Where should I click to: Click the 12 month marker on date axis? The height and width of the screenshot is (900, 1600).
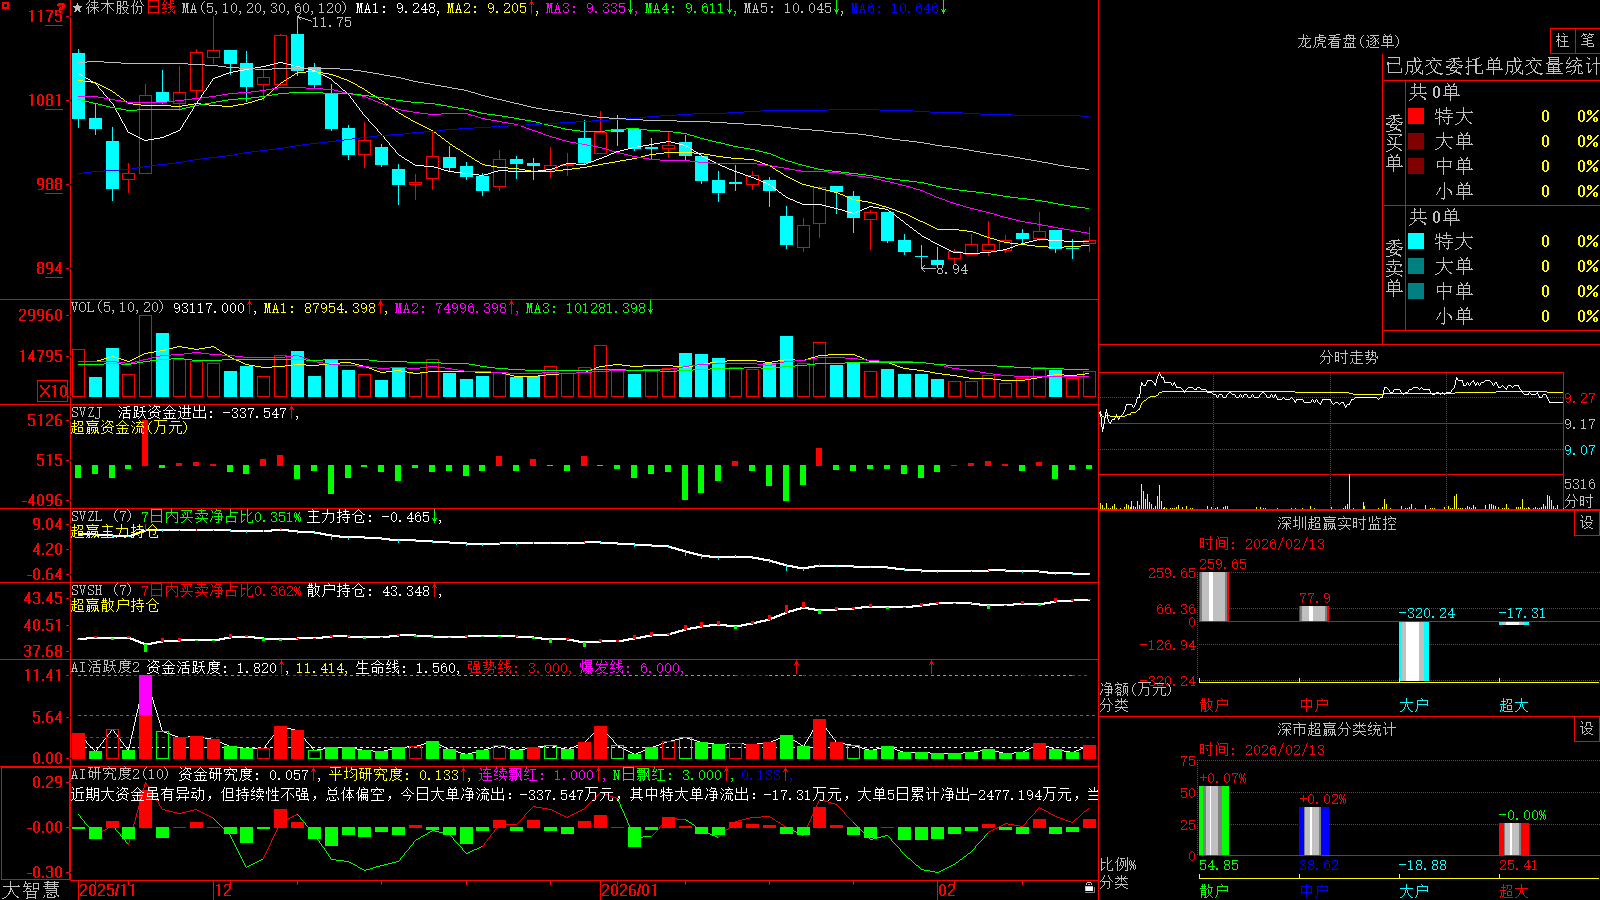(x=223, y=890)
